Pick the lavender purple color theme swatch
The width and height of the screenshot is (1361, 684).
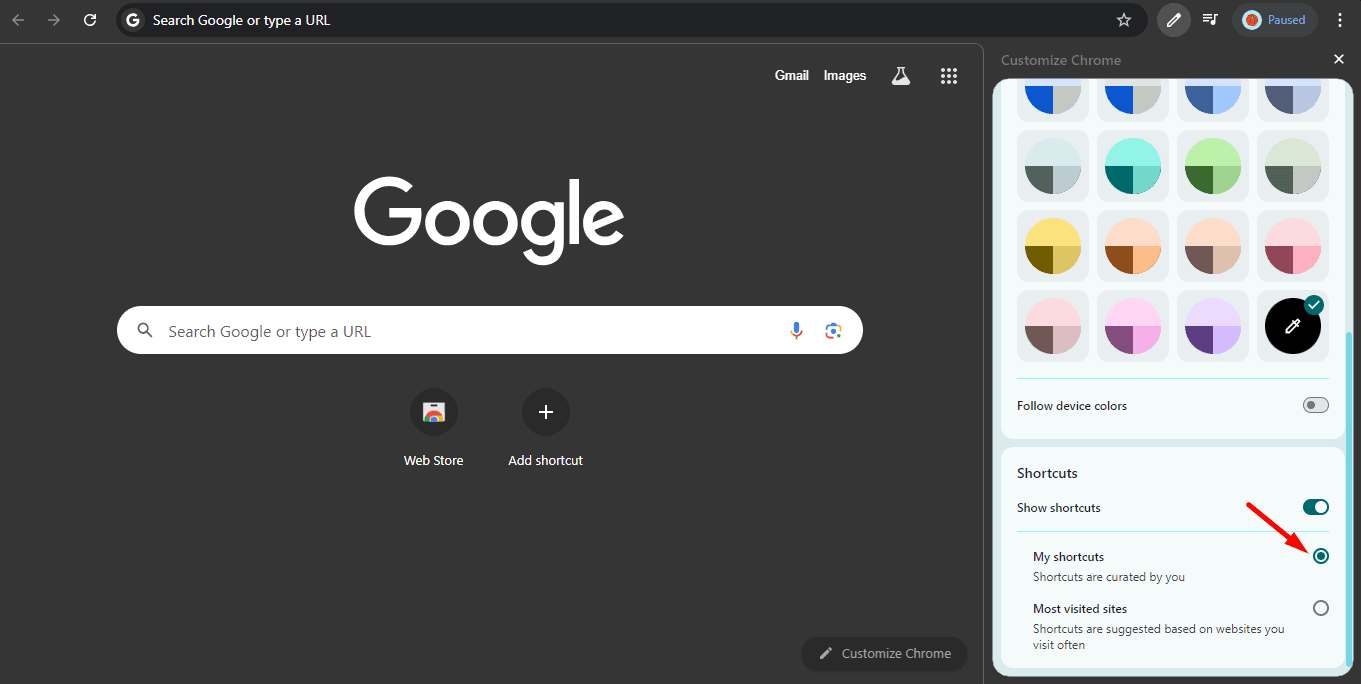coord(1213,326)
